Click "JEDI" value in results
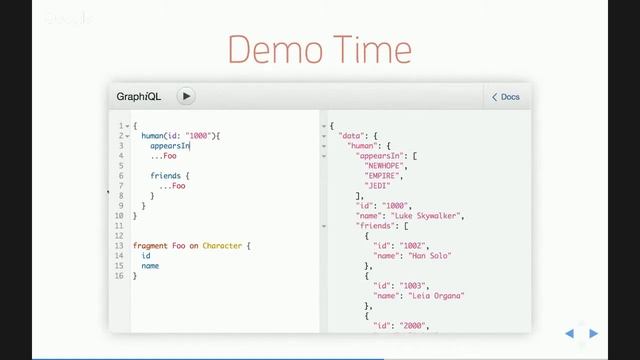The image size is (640, 360). [378, 186]
